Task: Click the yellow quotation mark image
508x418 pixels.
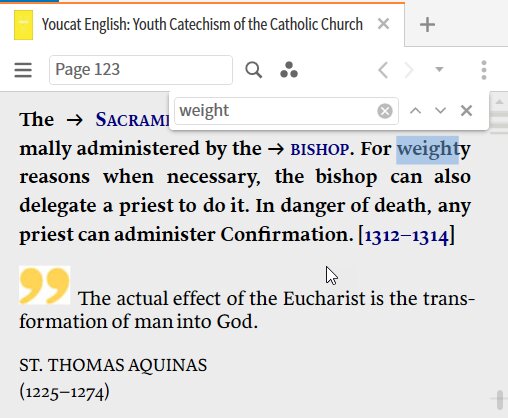Action: [x=45, y=285]
